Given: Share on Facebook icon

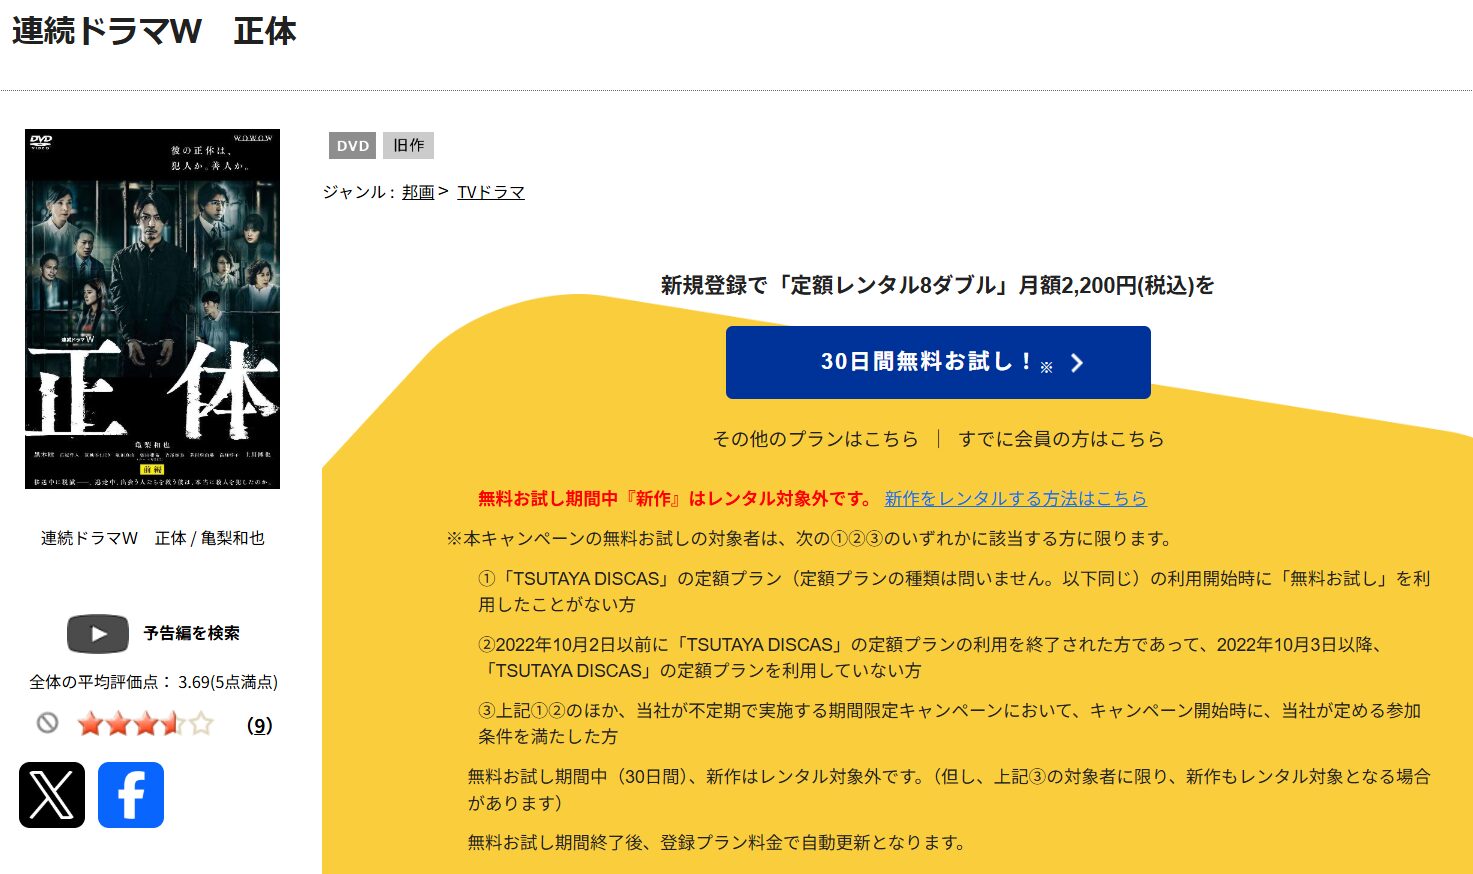Looking at the screenshot, I should coord(131,795).
